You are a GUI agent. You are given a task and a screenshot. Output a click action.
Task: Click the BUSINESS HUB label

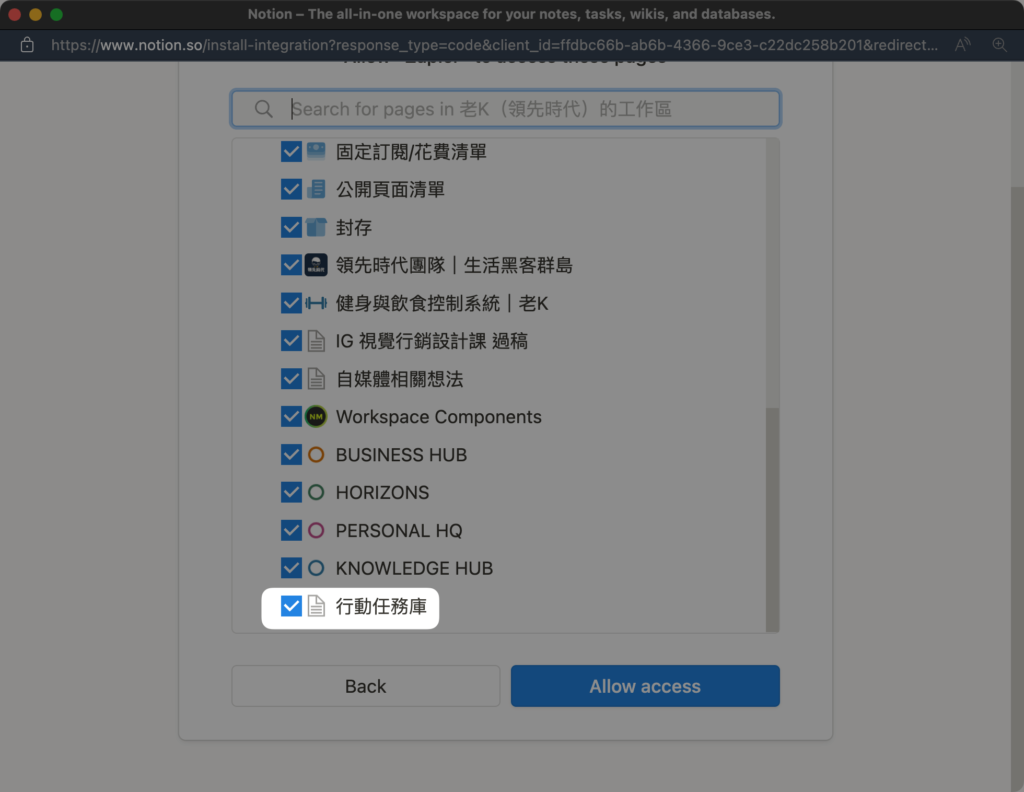(402, 455)
